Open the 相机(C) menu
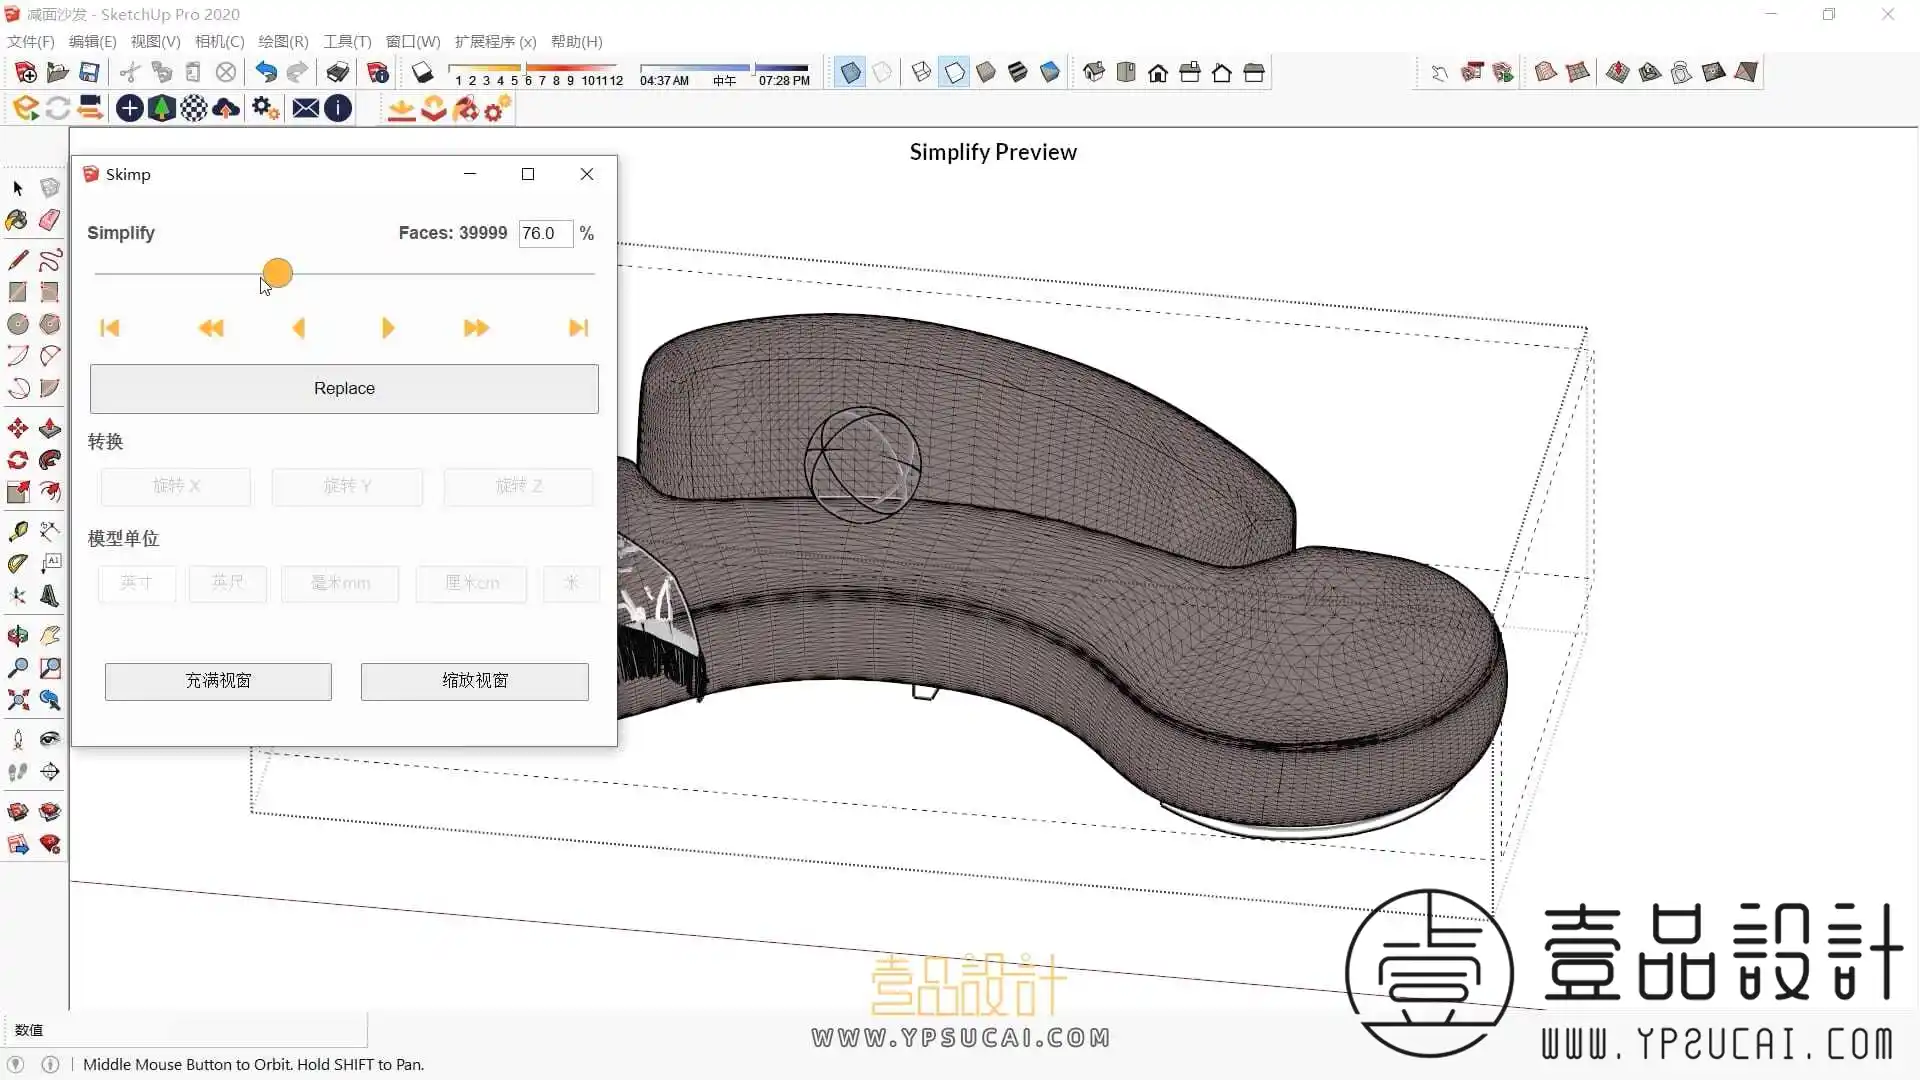Viewport: 1920px width, 1080px height. [219, 41]
